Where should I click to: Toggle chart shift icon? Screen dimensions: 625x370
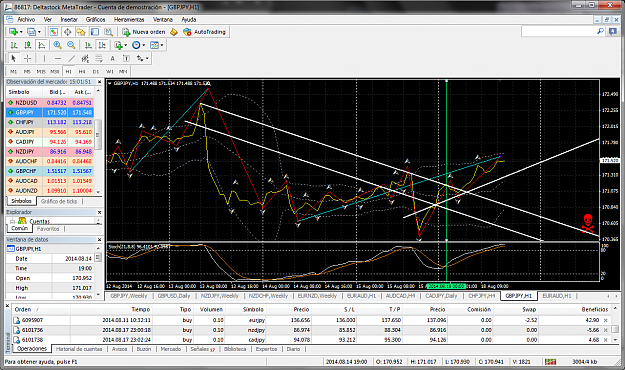pos(102,45)
